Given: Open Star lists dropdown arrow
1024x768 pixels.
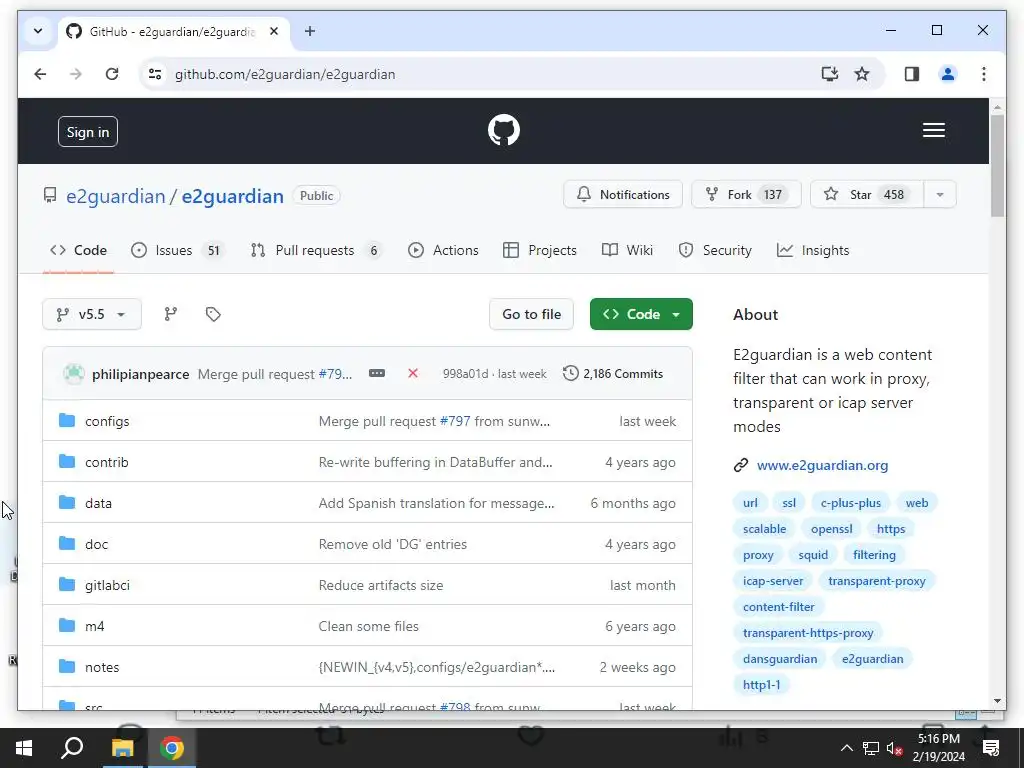Looking at the screenshot, I should (940, 195).
